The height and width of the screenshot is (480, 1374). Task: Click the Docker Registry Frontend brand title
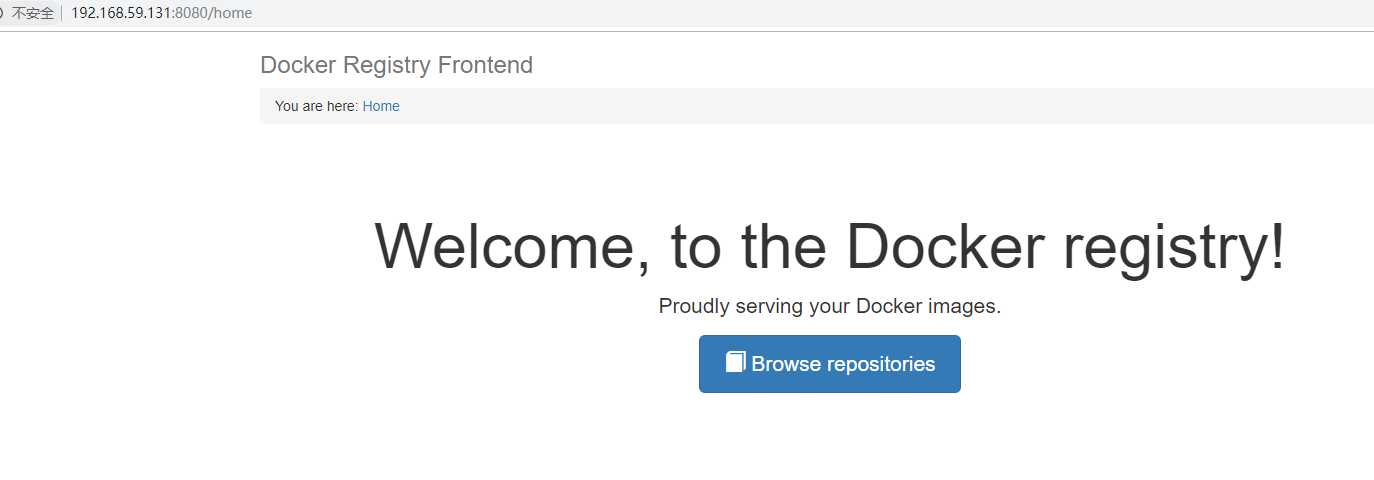(396, 65)
